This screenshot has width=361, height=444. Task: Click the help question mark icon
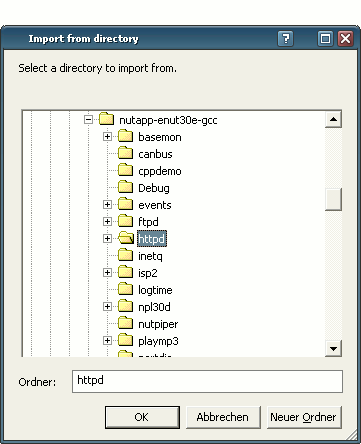(286, 39)
